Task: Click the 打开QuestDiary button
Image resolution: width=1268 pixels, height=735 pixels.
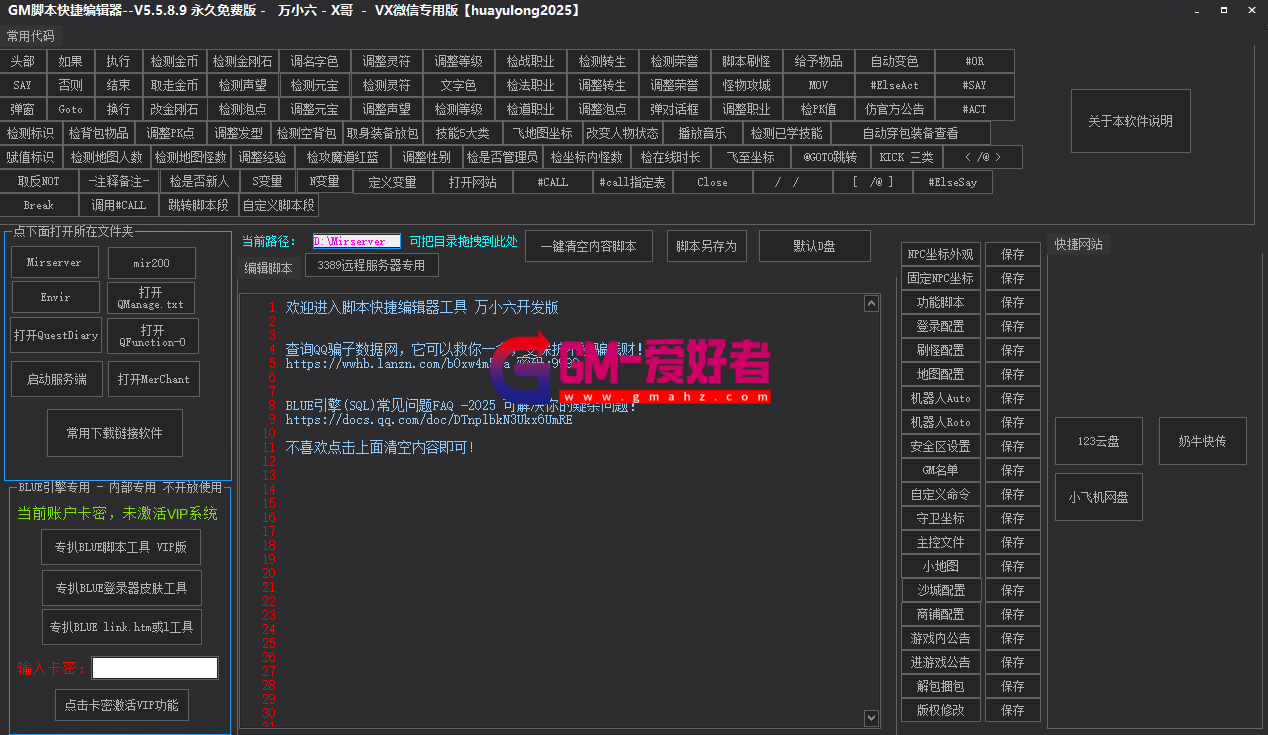Action: point(55,336)
